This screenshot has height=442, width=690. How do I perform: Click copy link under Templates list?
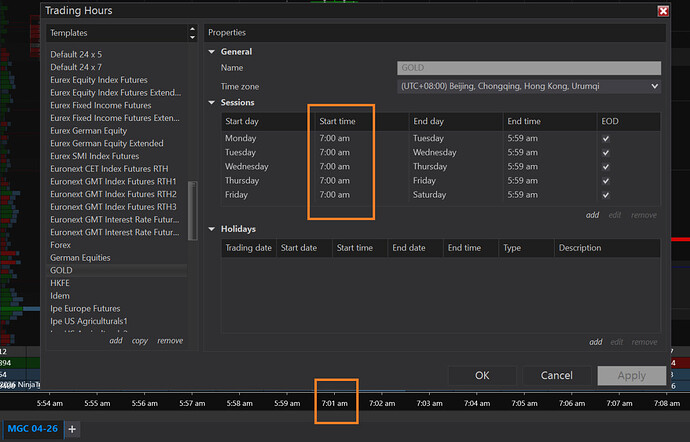tap(140, 341)
